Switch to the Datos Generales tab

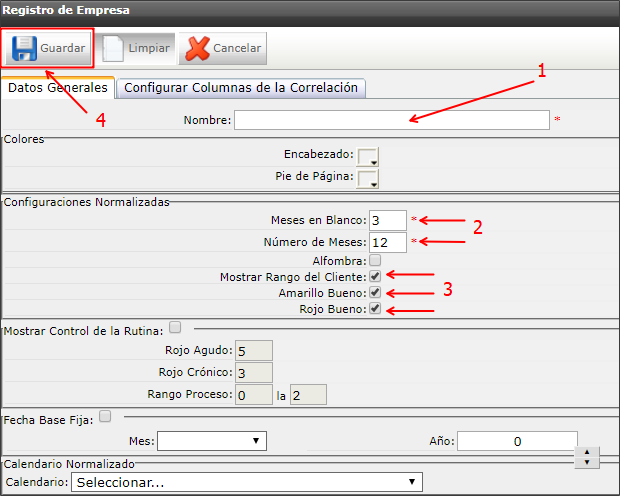[58, 88]
